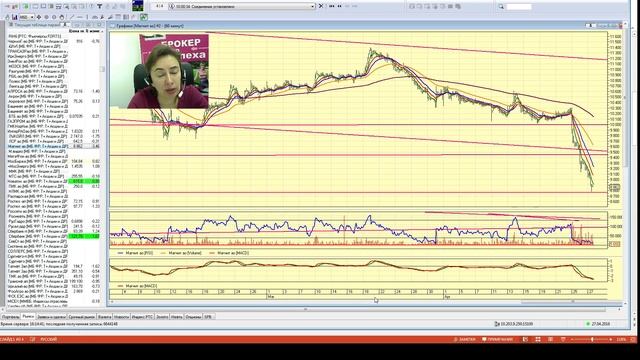Click the instrument list vertical scrollbar

[x=102, y=69]
